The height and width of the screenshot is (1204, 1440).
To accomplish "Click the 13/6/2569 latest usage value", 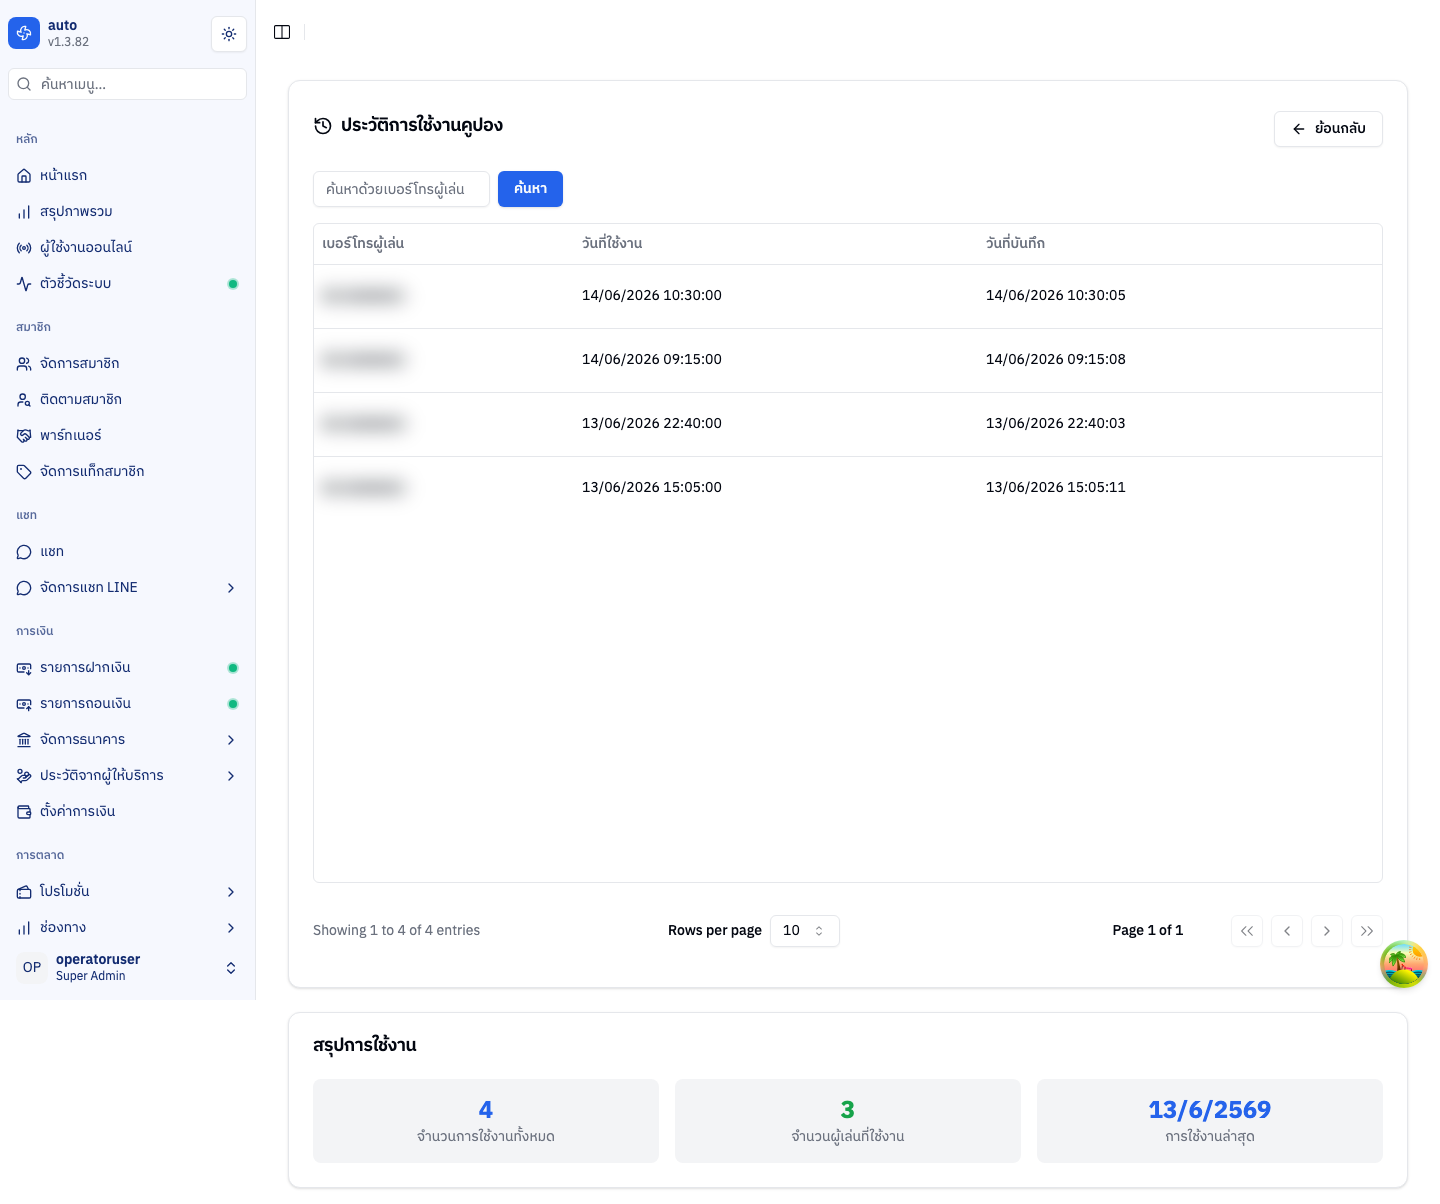I will [x=1210, y=1110].
